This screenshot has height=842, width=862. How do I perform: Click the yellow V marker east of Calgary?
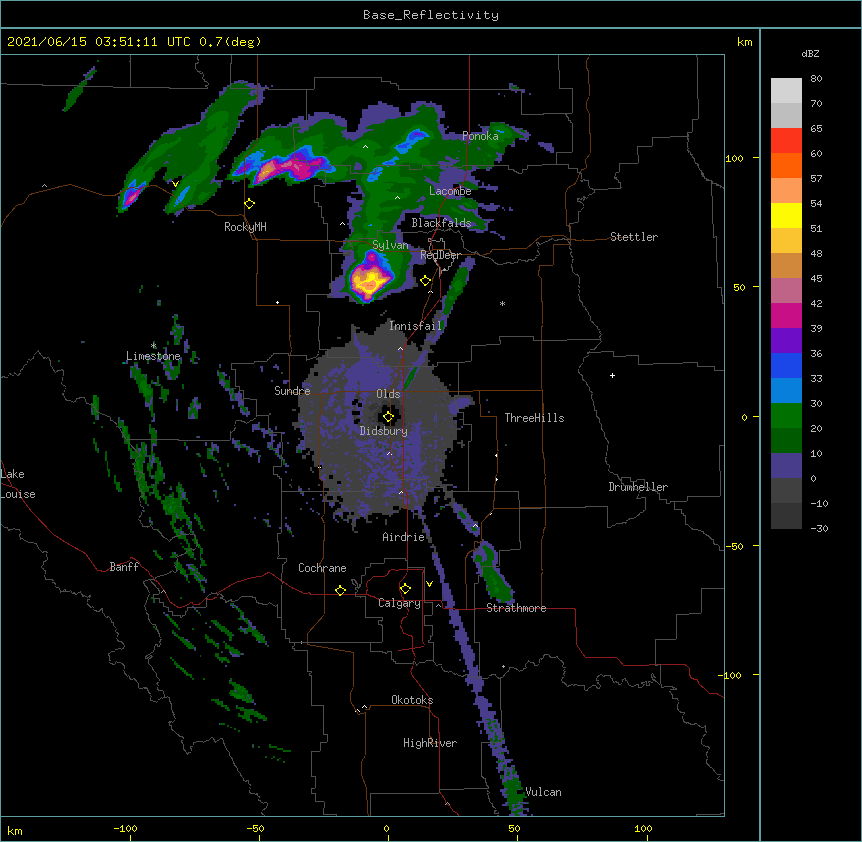click(429, 584)
